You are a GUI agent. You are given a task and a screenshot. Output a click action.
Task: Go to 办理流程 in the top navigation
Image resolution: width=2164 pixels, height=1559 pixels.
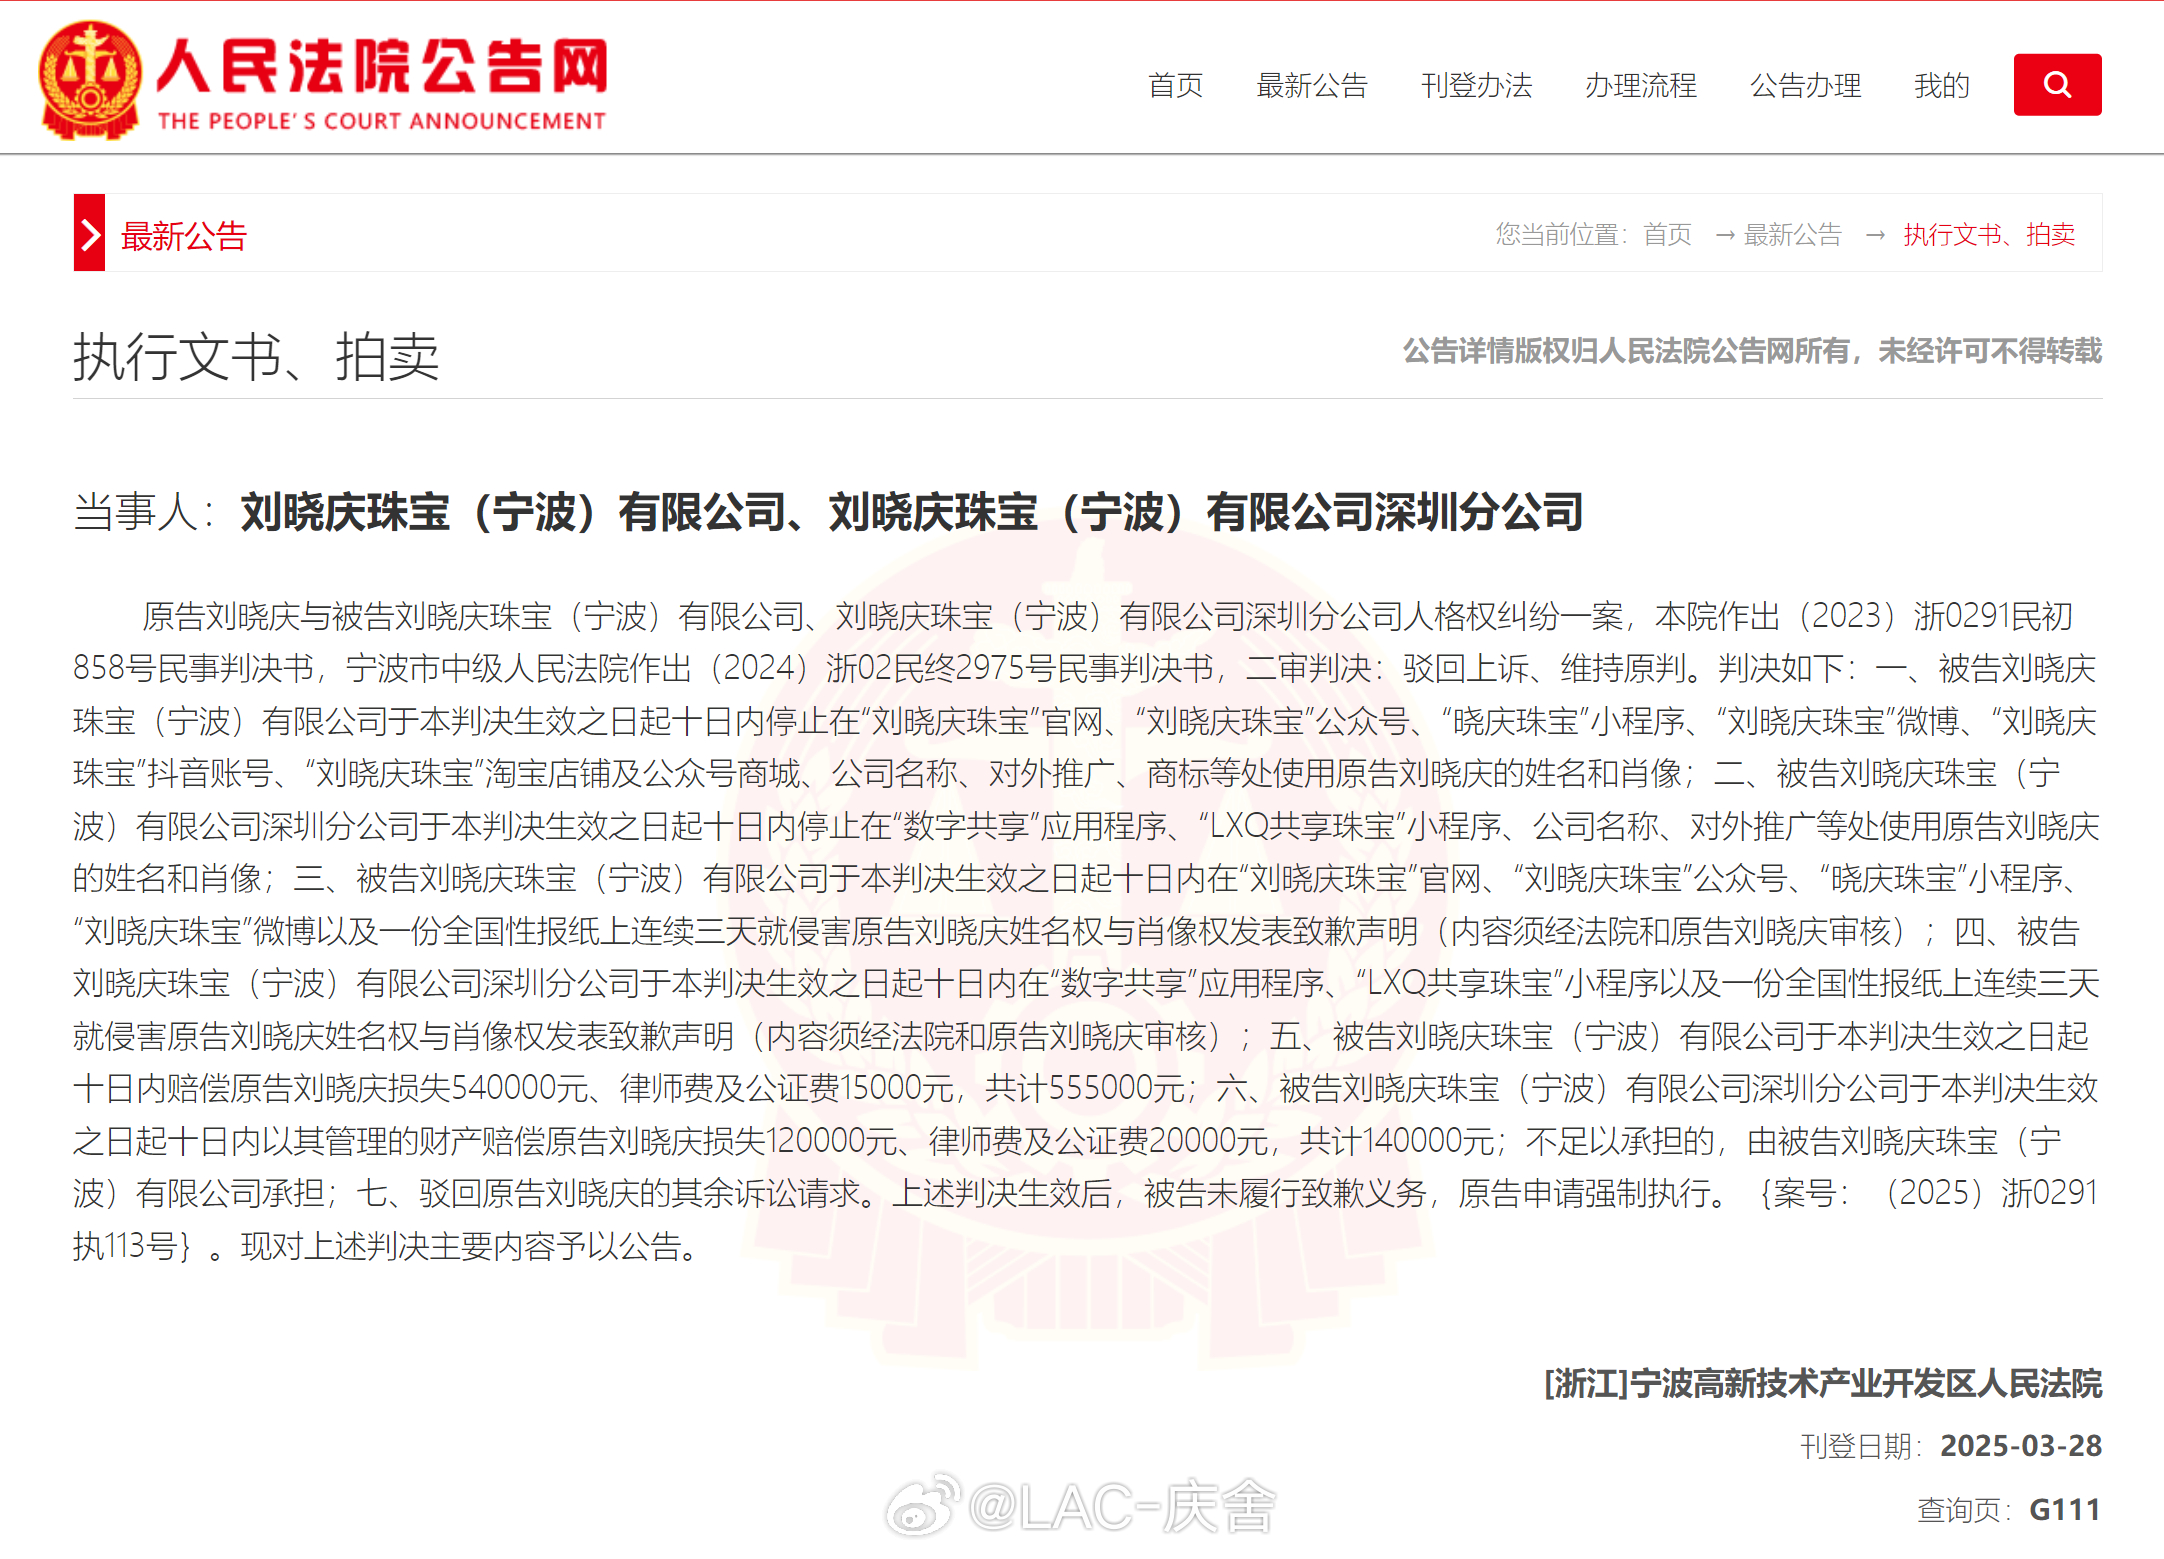[x=1641, y=86]
